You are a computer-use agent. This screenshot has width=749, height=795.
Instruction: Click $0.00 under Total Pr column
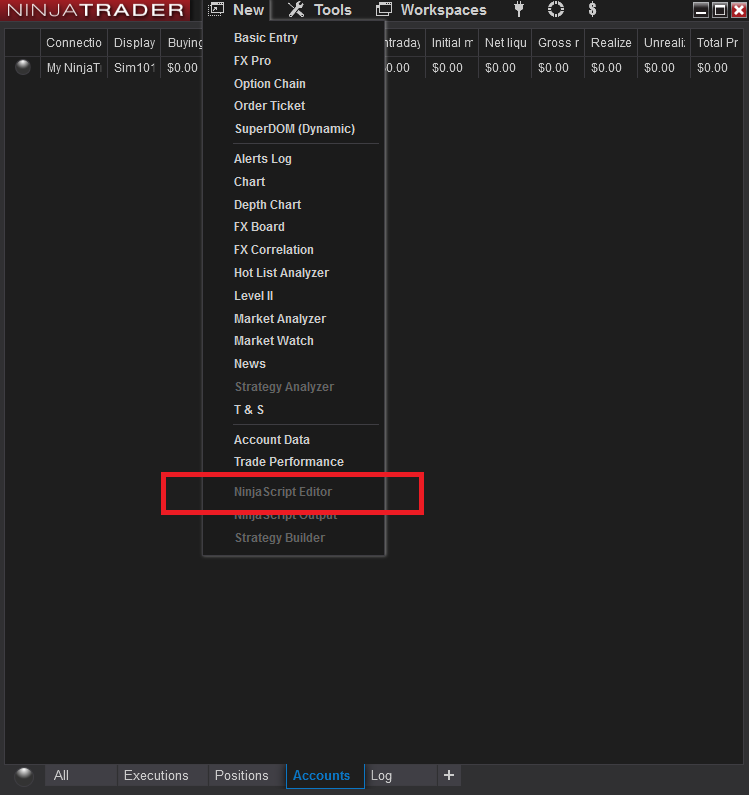(712, 68)
